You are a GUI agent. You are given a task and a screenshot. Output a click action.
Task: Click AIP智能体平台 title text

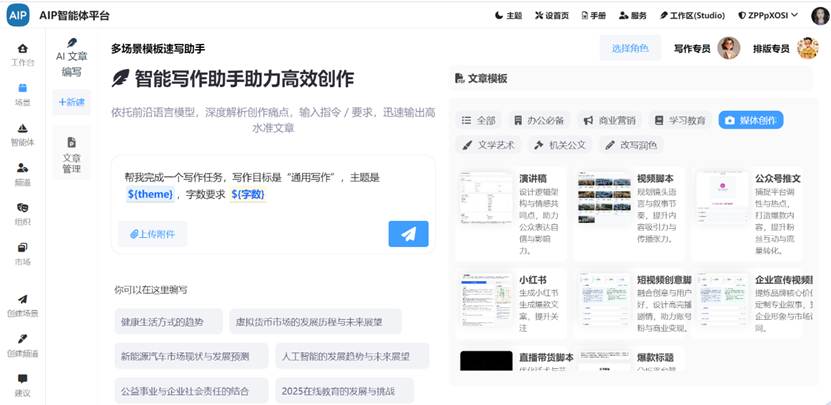point(74,15)
